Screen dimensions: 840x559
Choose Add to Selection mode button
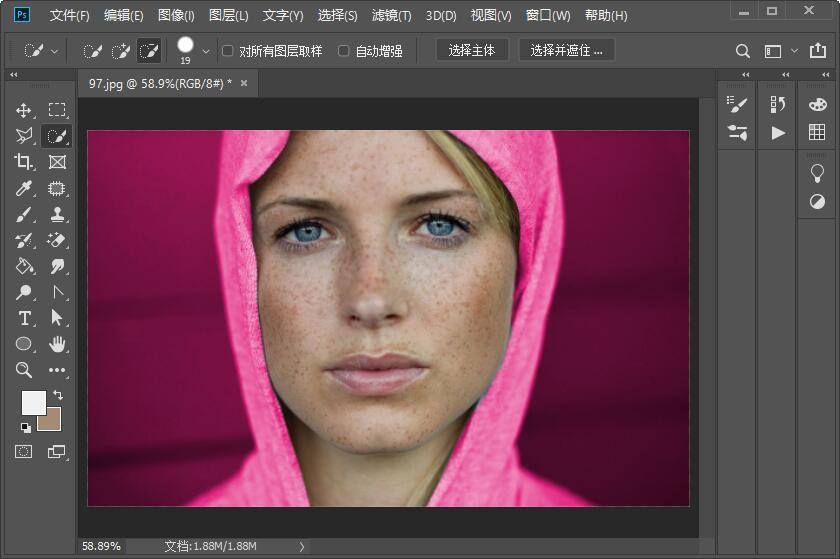(121, 51)
